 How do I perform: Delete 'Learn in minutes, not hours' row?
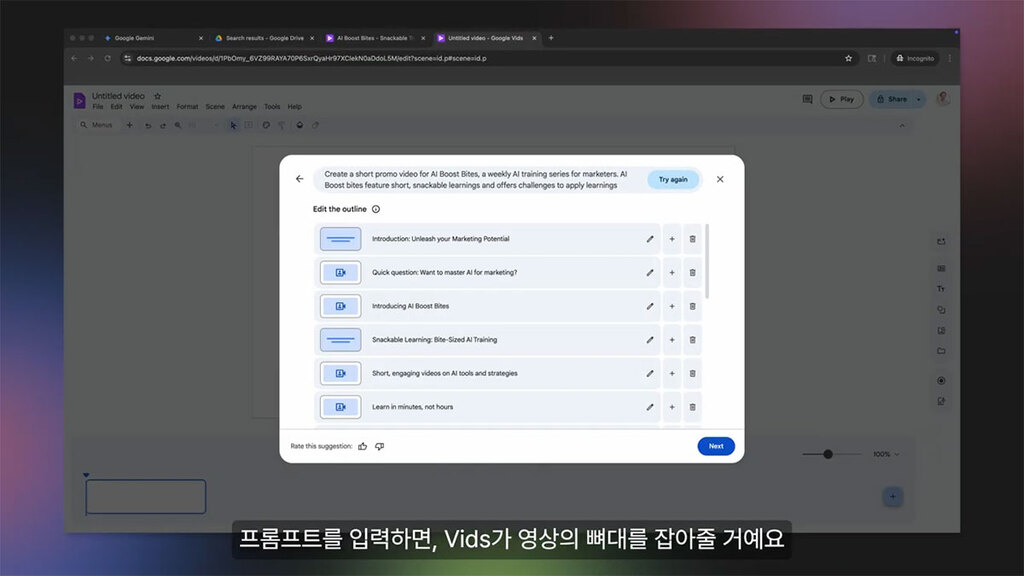point(693,407)
